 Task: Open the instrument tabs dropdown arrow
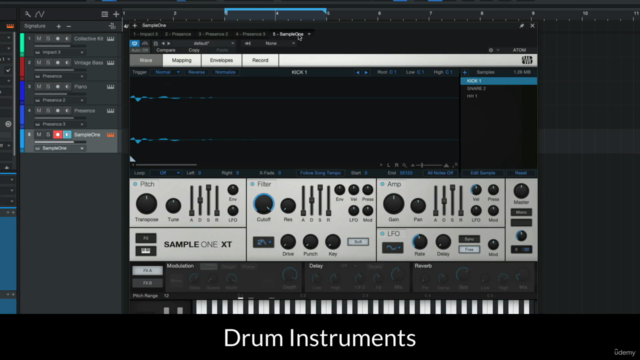(x=309, y=34)
